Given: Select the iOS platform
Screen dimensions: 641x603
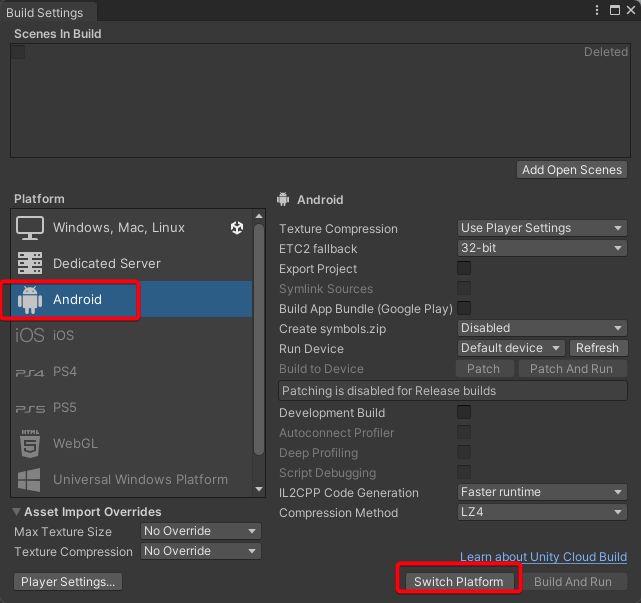Looking at the screenshot, I should (x=132, y=335).
